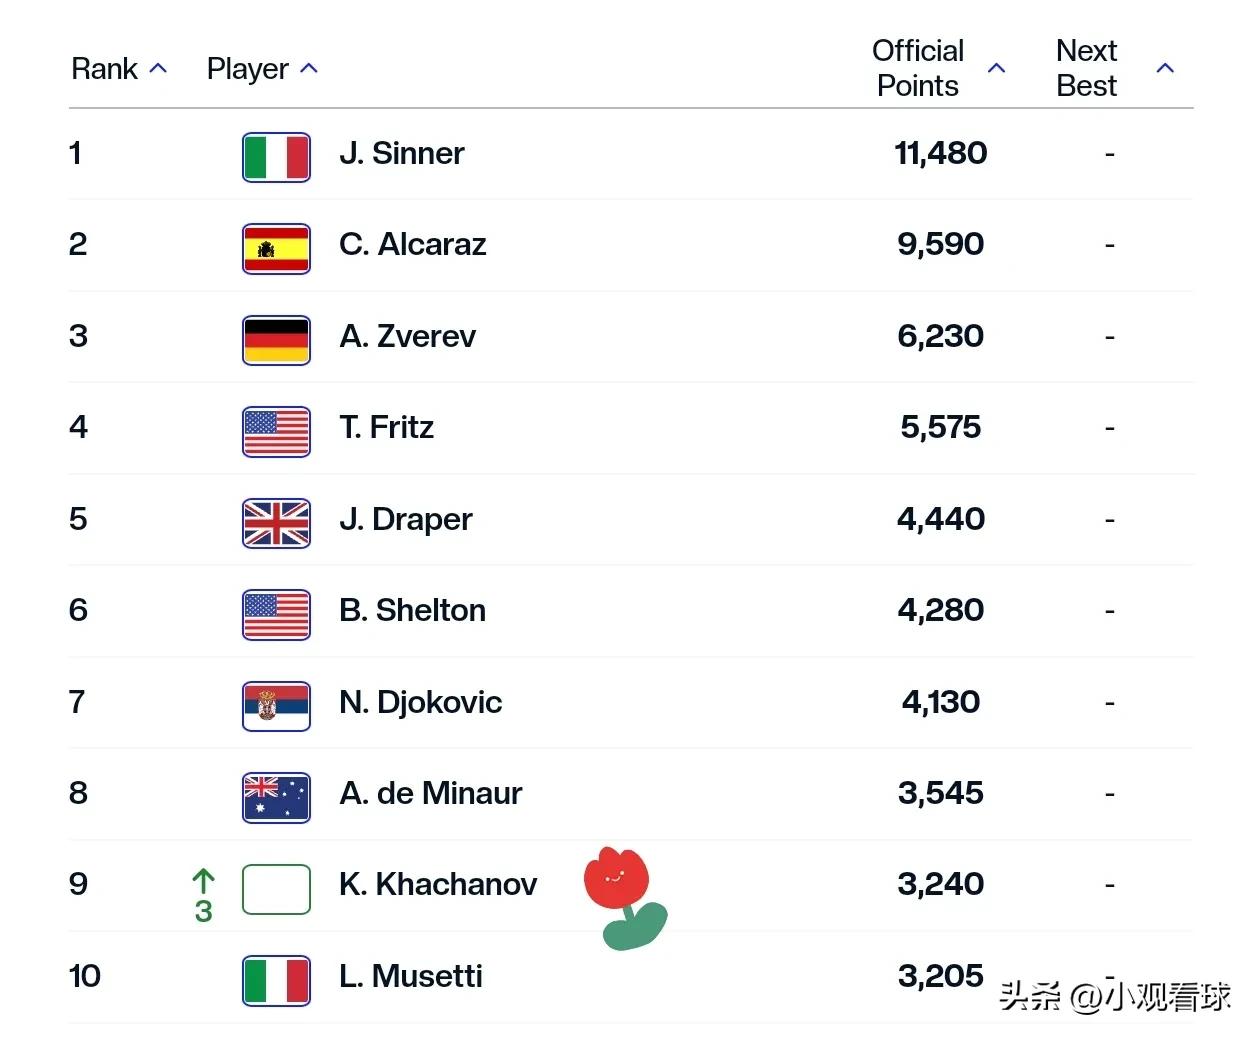Sort by Rank using its chevron

[x=158, y=69]
